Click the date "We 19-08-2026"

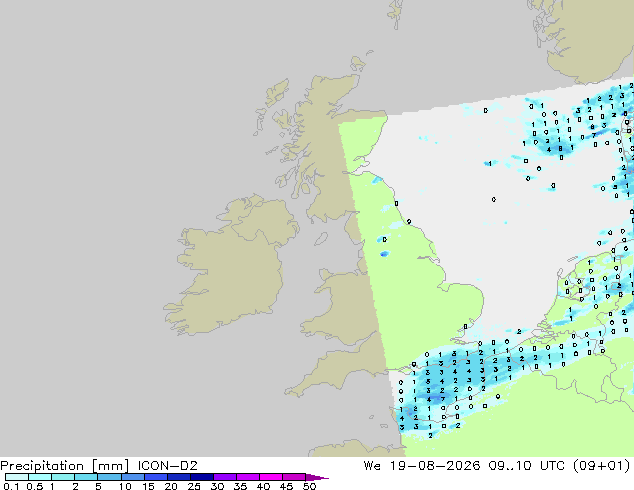422,466
